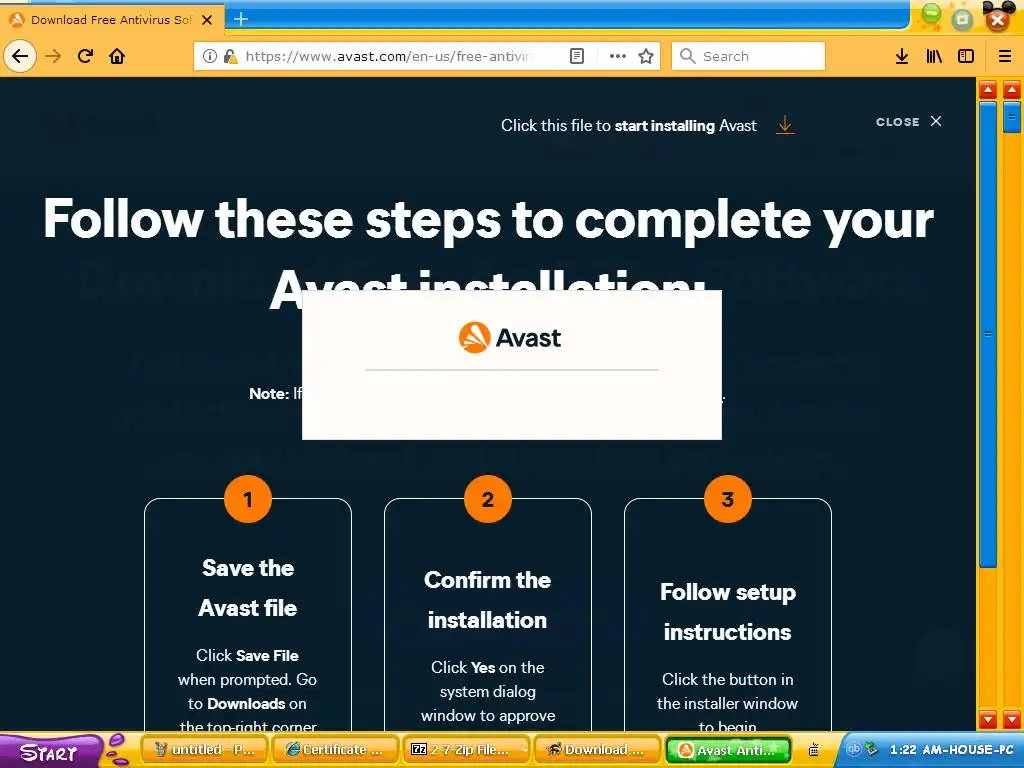Close the Download Free Antivirus tab
This screenshot has height=768, width=1024.
point(207,20)
